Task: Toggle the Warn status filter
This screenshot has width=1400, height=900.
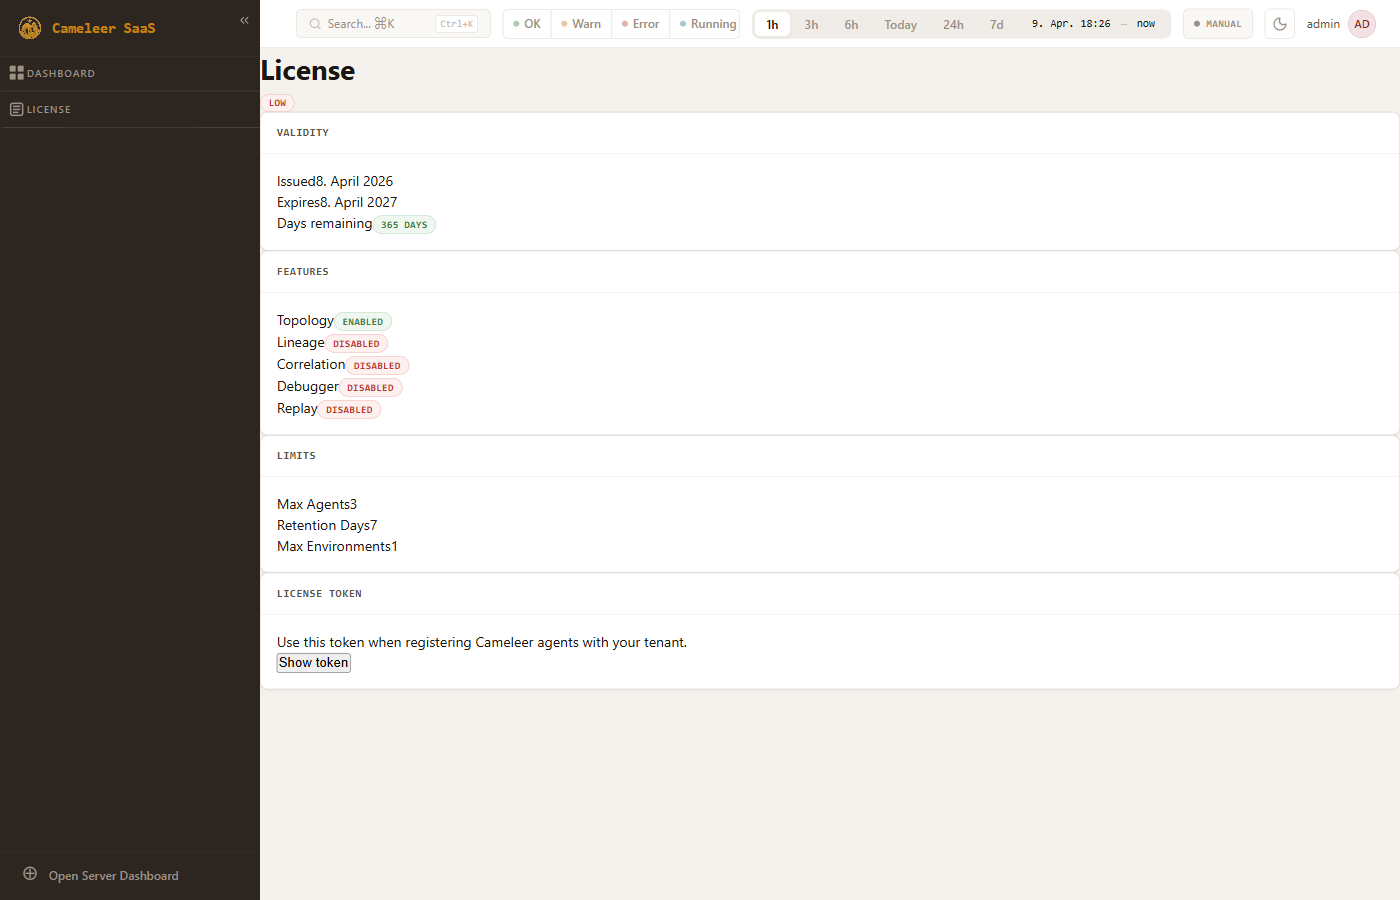Action: [x=581, y=24]
